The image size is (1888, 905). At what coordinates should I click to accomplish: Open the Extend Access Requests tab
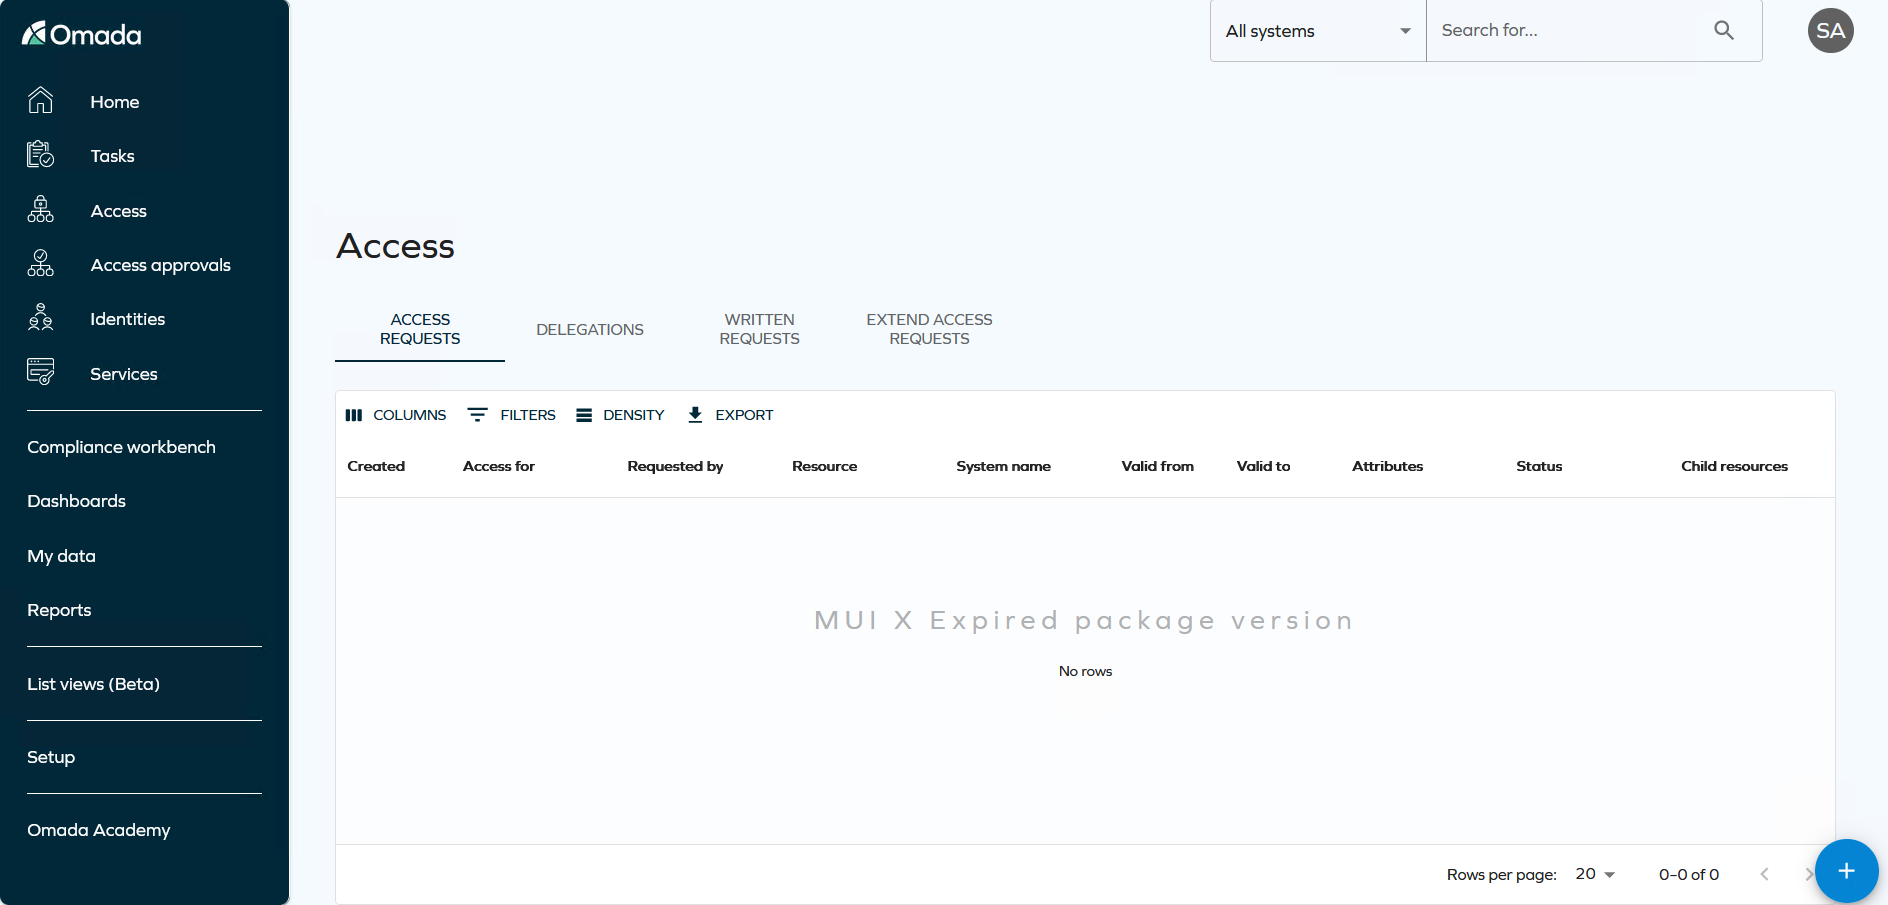[929, 329]
